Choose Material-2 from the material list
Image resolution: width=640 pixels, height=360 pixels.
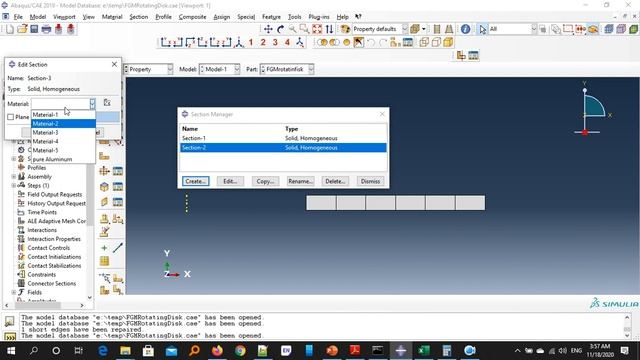63,124
